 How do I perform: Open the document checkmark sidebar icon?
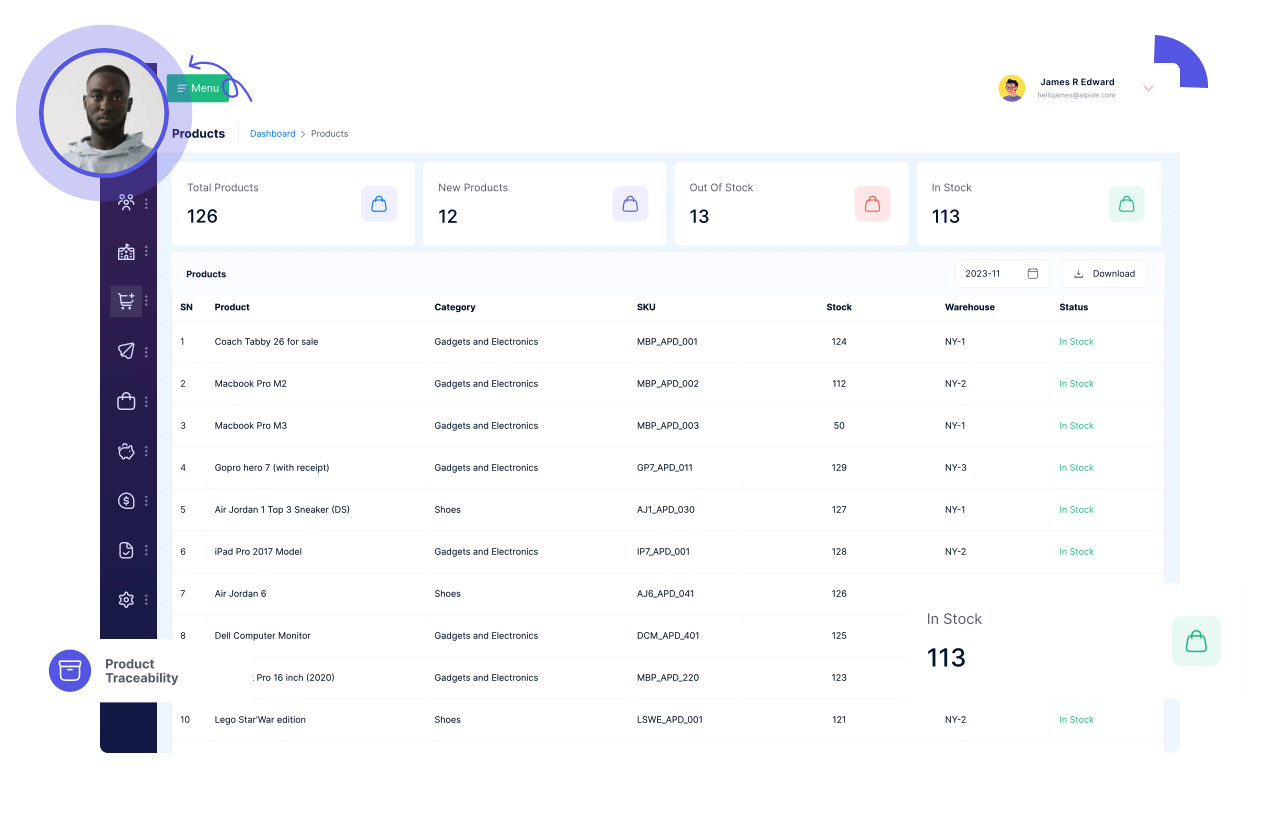(126, 550)
